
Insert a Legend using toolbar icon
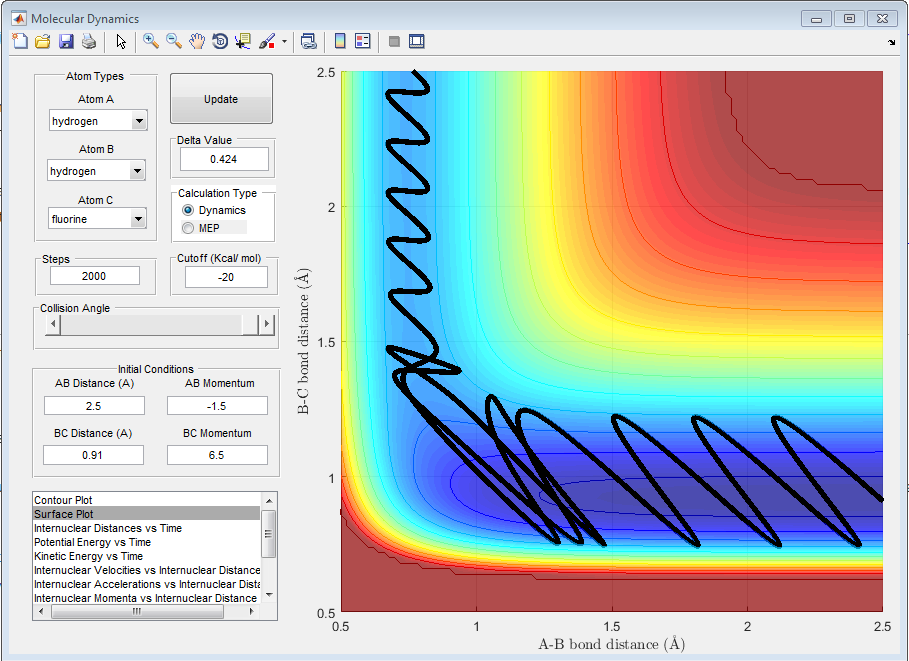point(363,41)
